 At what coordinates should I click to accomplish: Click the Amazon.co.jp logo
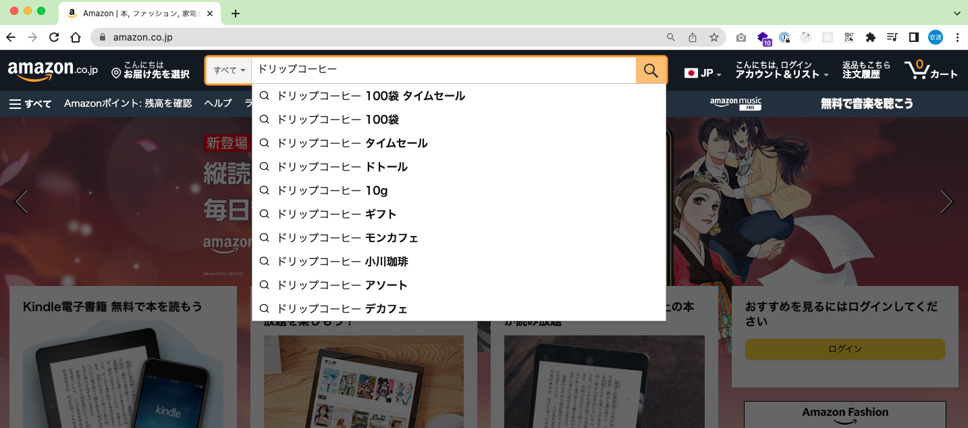pyautogui.click(x=52, y=70)
